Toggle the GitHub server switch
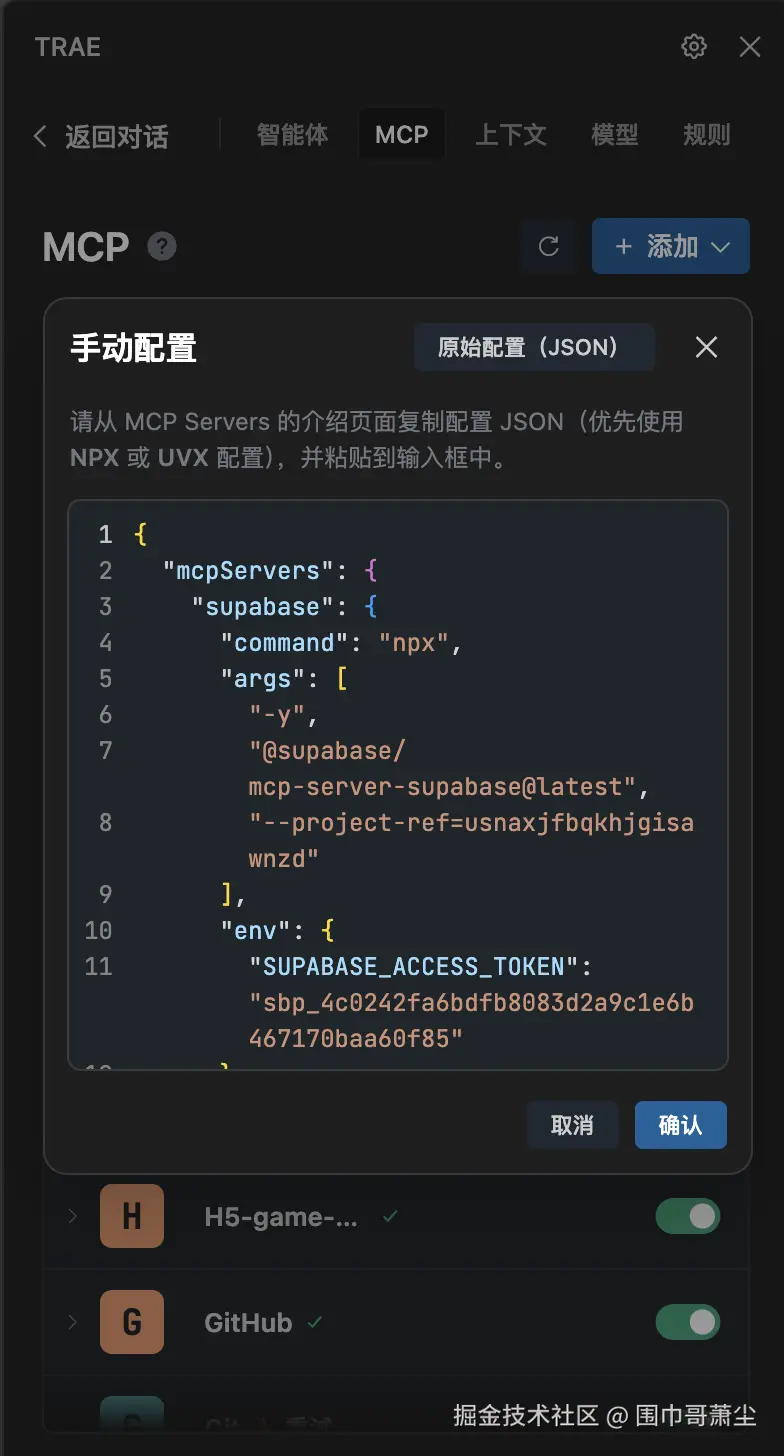Image resolution: width=784 pixels, height=1456 pixels. (x=688, y=1322)
